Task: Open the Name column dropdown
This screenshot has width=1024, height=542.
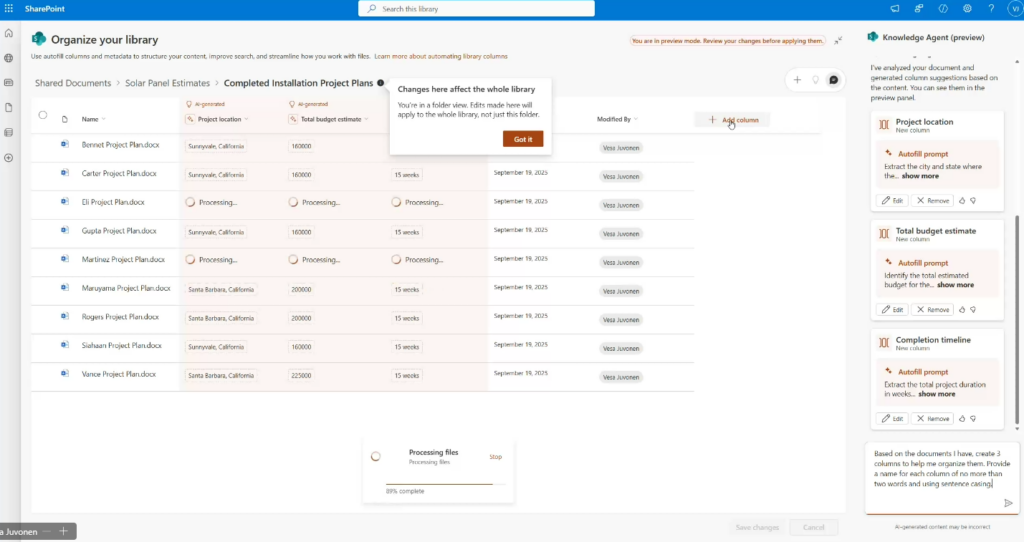Action: pos(104,119)
